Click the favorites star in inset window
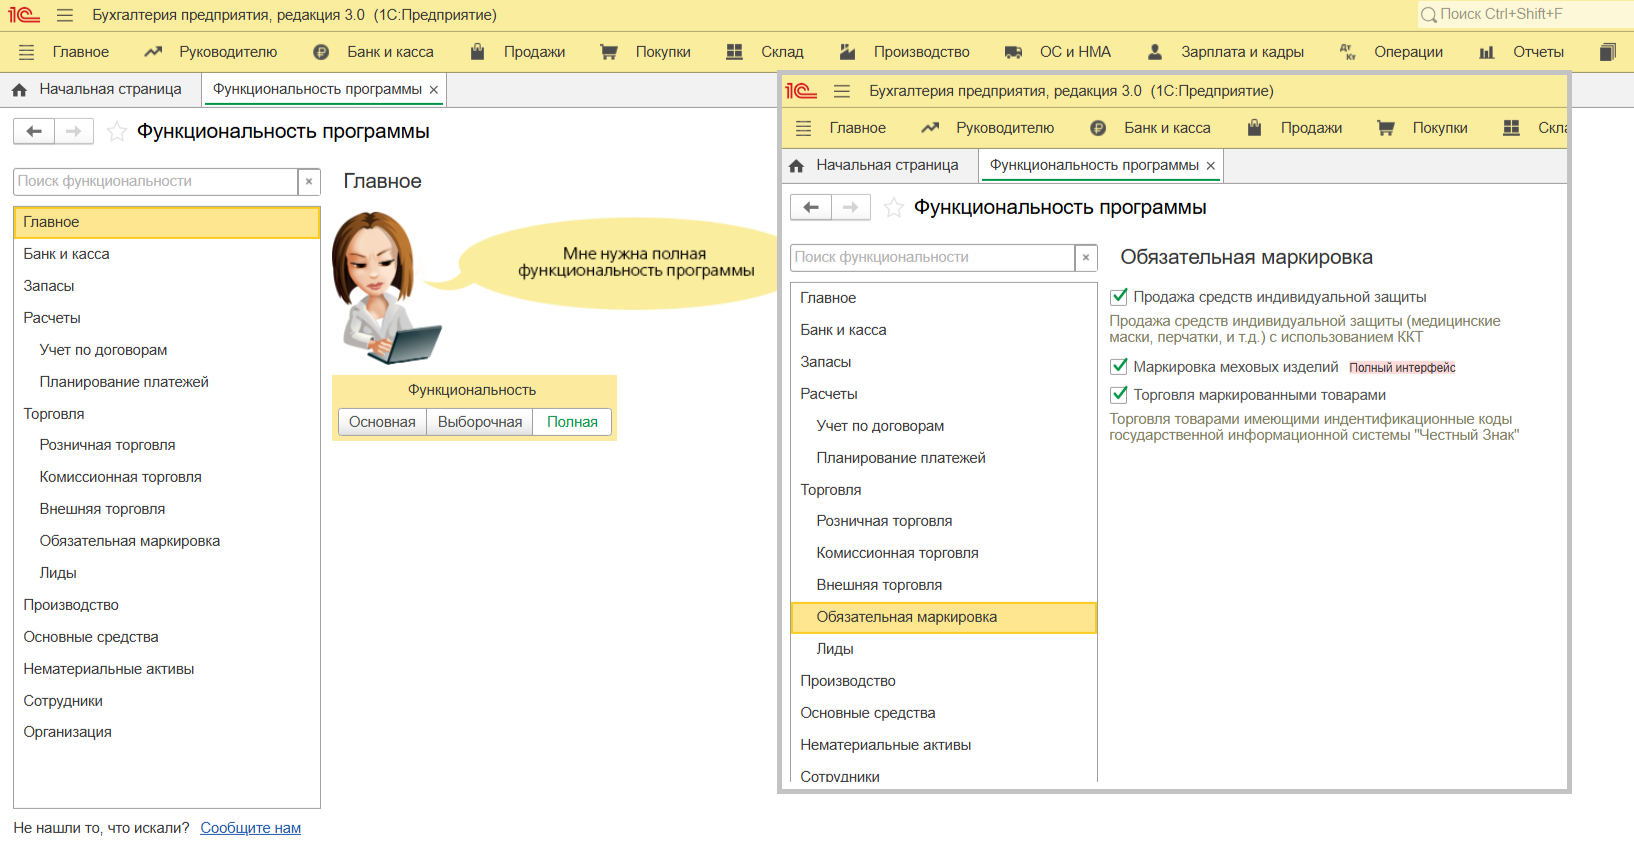Viewport: 1634px width, 847px height. 893,207
